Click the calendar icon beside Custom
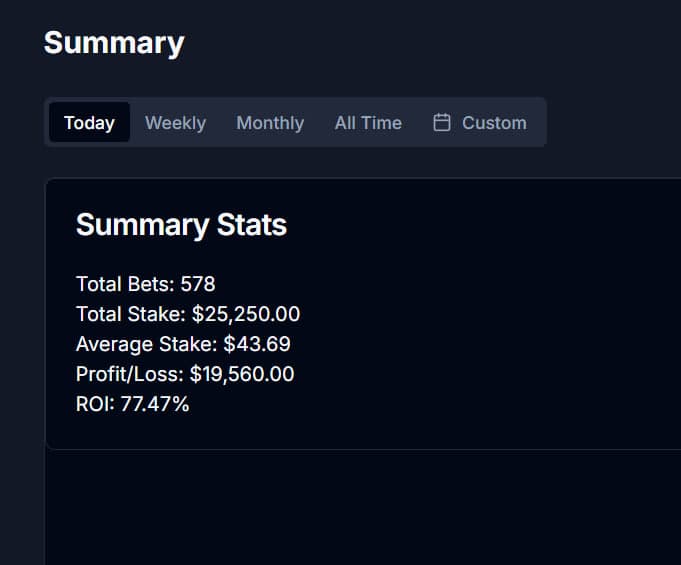 [441, 123]
